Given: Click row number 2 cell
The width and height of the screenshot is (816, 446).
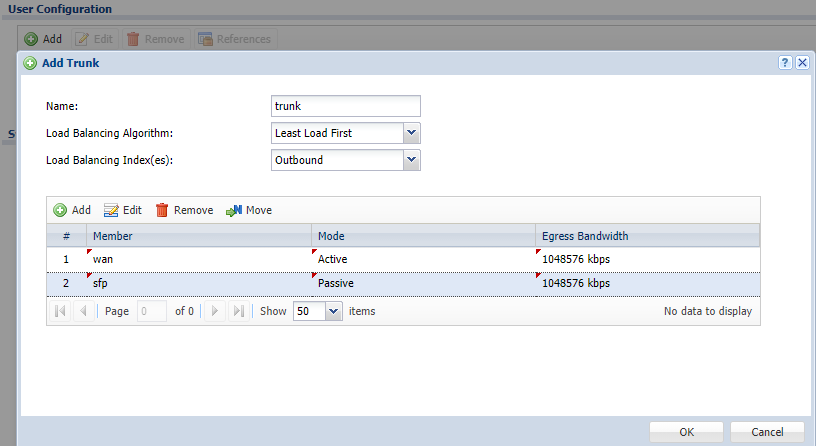Looking at the screenshot, I should pos(67,284).
